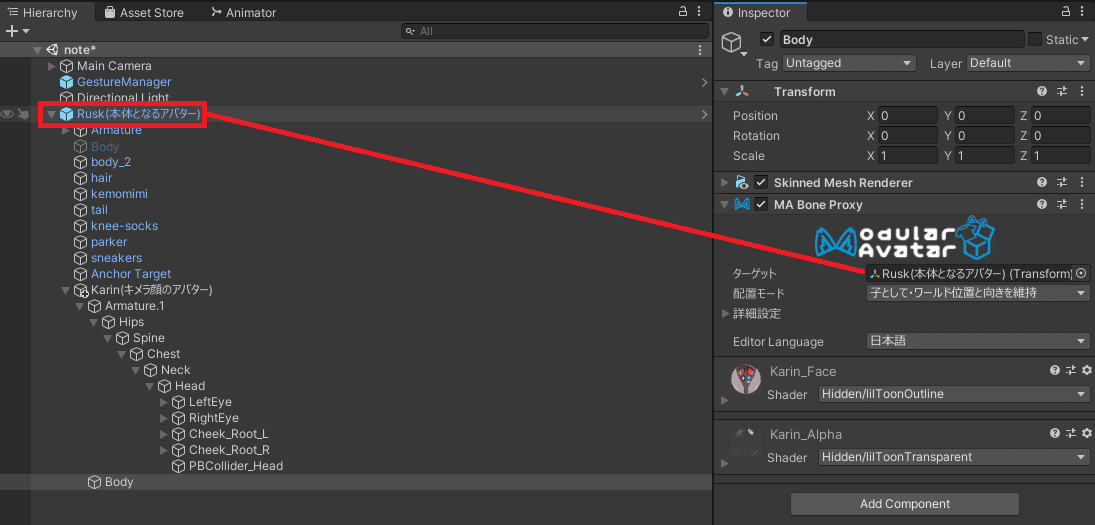This screenshot has width=1095, height=525.
Task: Open the Layer dropdown showing Default
Action: point(1029,63)
